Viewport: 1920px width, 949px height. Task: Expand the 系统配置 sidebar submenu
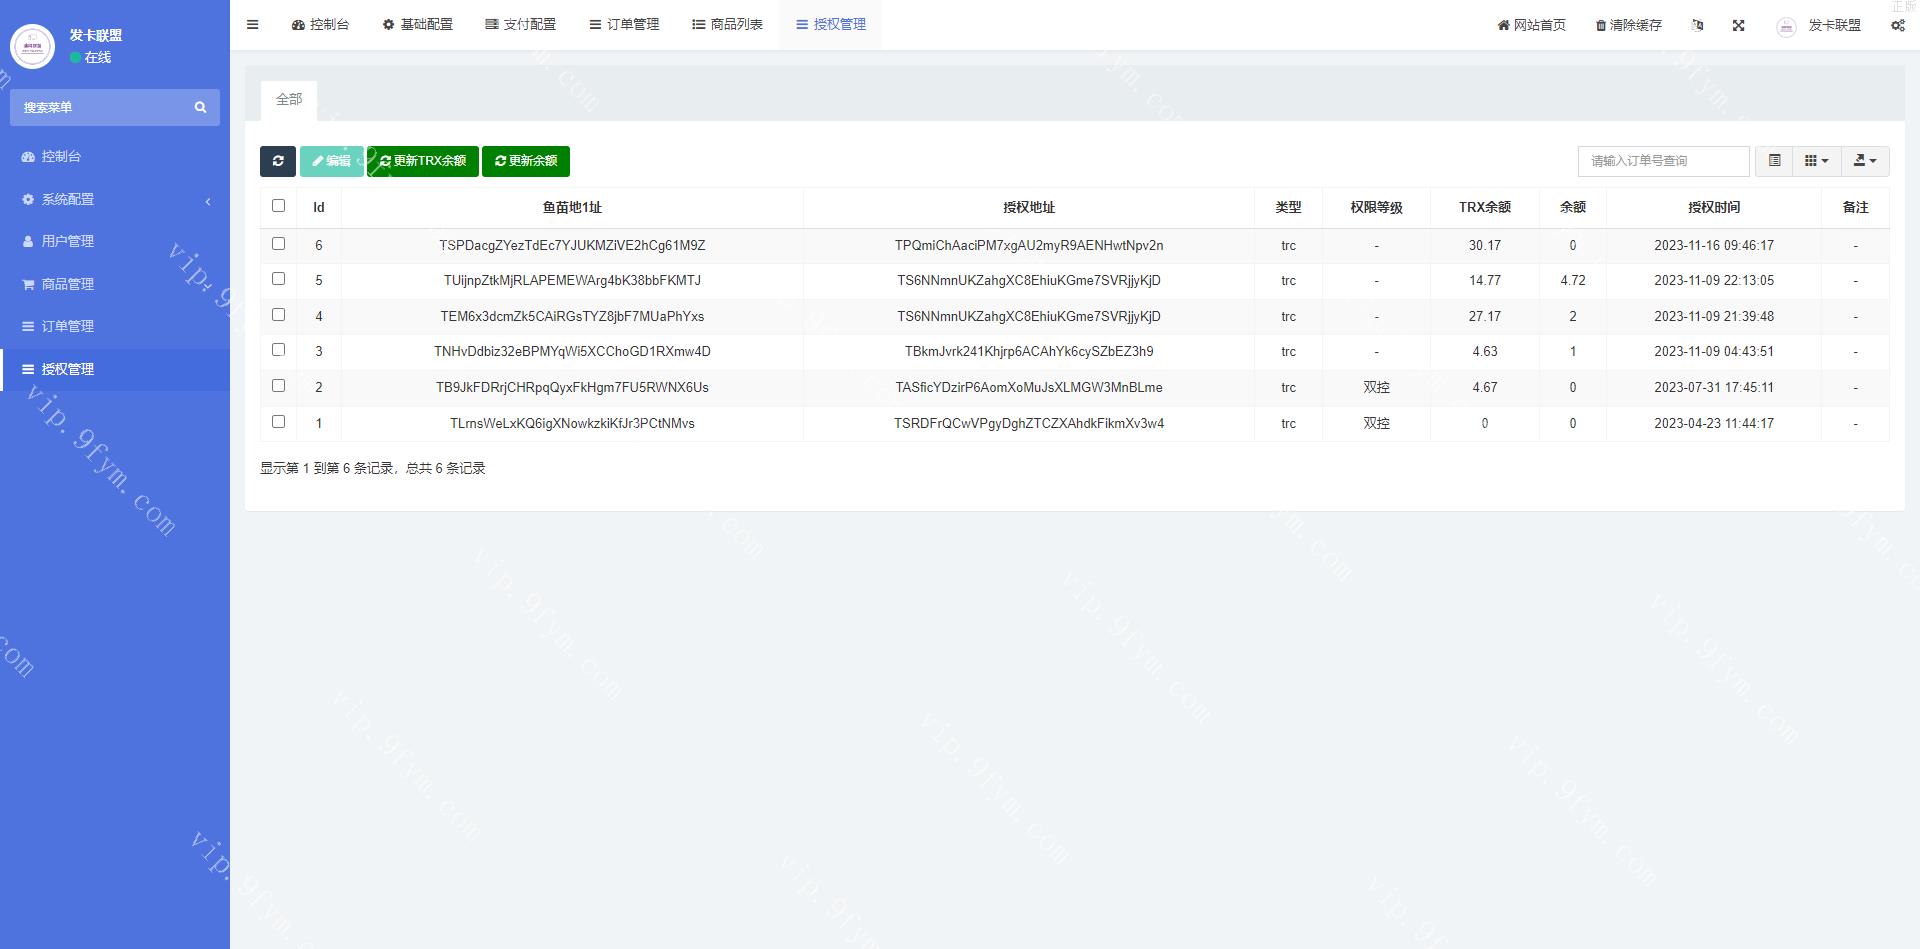pyautogui.click(x=115, y=200)
